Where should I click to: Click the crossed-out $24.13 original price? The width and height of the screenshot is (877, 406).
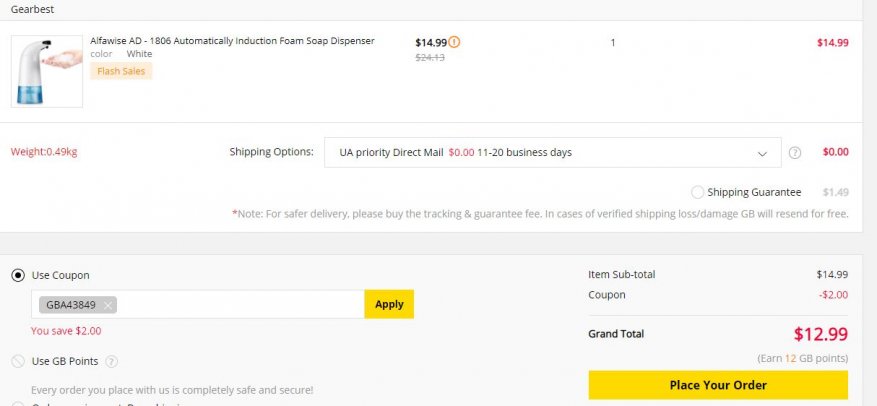[430, 57]
